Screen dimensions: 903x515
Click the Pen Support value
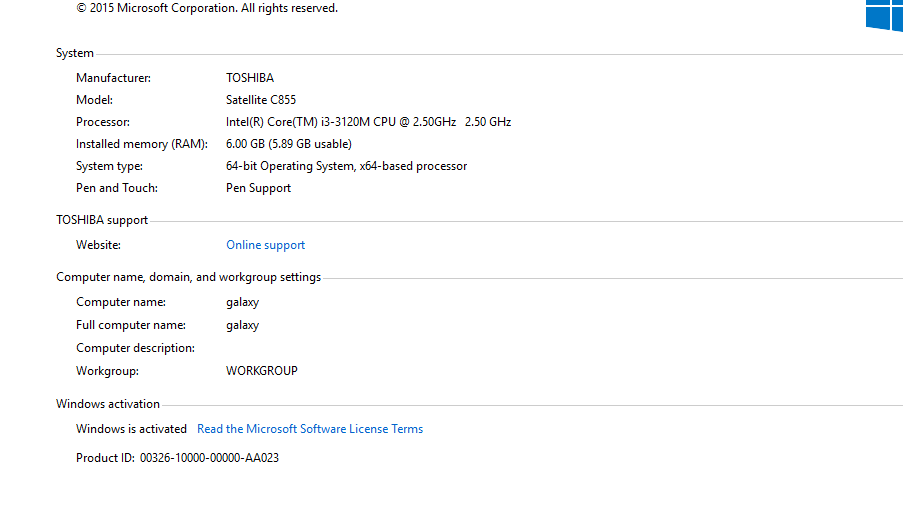[258, 188]
